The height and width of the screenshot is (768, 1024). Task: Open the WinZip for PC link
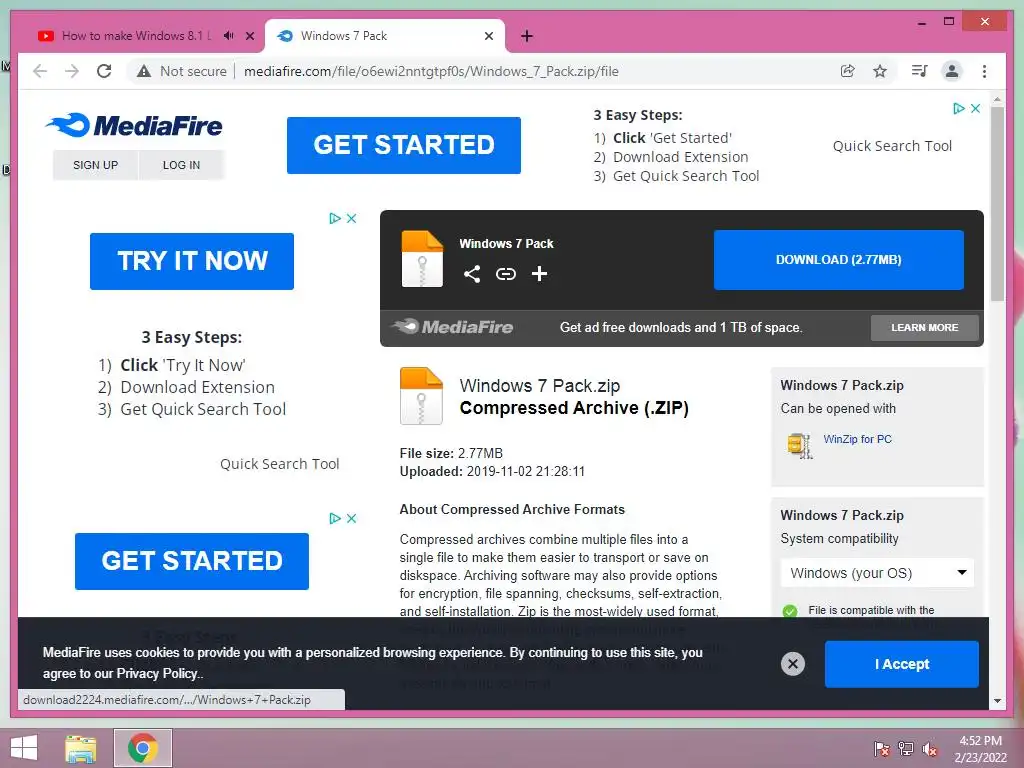[x=857, y=439]
